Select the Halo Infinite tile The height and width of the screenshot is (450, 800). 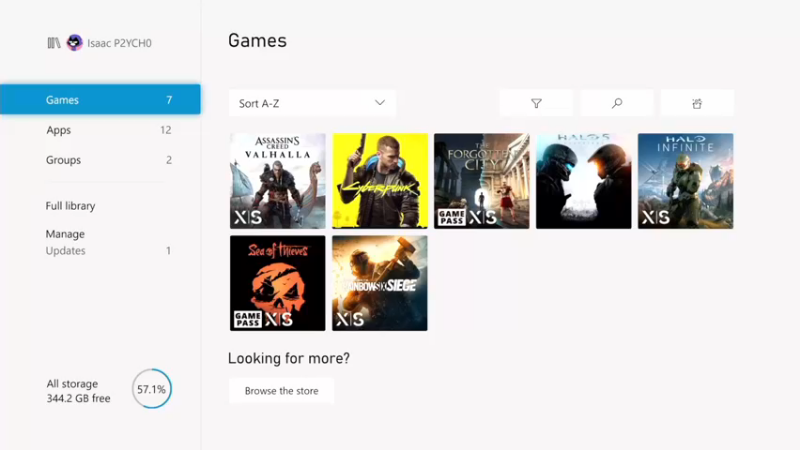686,181
